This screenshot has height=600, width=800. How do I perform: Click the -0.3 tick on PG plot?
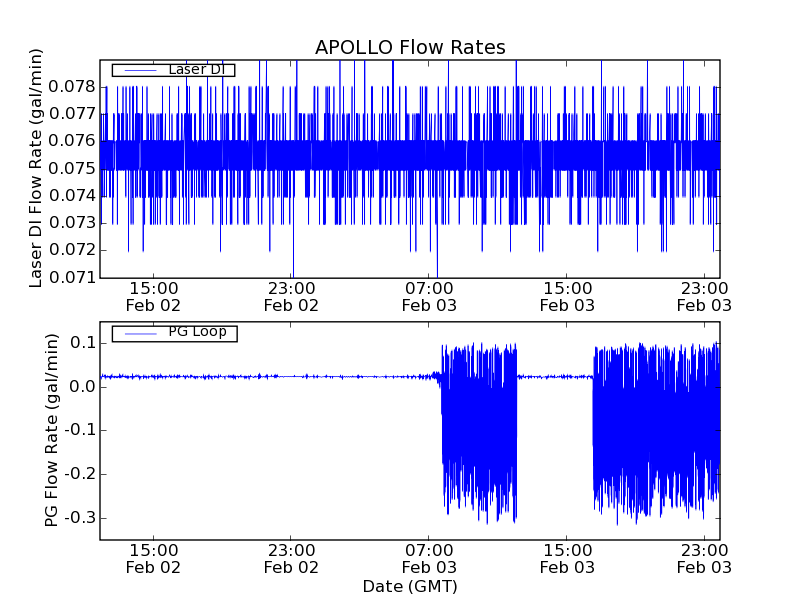[79, 518]
